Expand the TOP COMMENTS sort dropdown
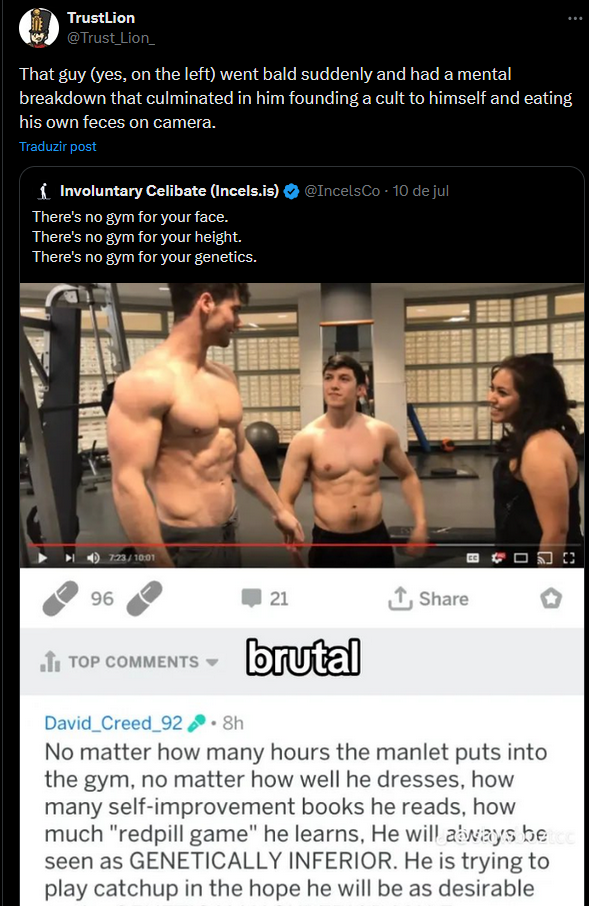Viewport: 589px width, 906px height. pos(129,662)
